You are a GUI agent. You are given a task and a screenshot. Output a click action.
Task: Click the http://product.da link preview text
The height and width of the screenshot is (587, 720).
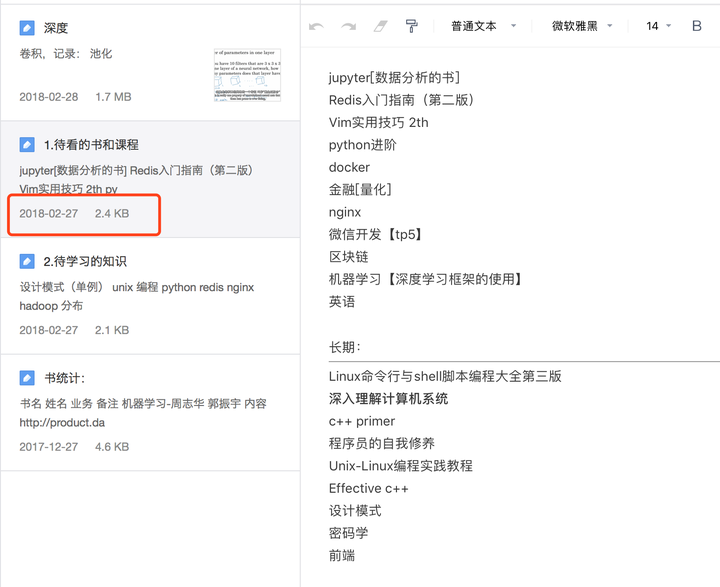(62, 422)
